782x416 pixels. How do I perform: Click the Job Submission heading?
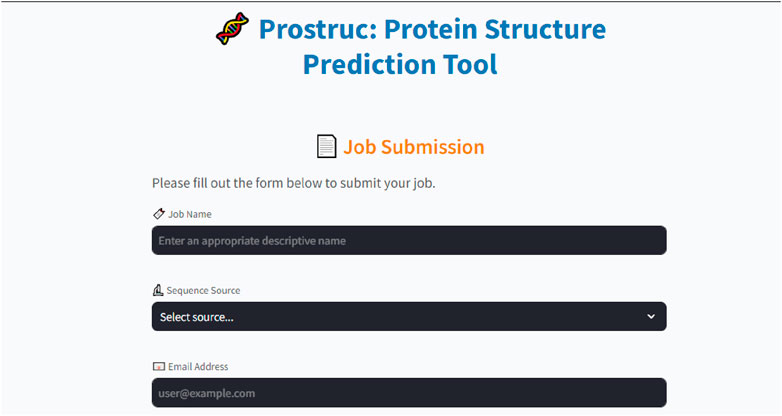tap(414, 147)
